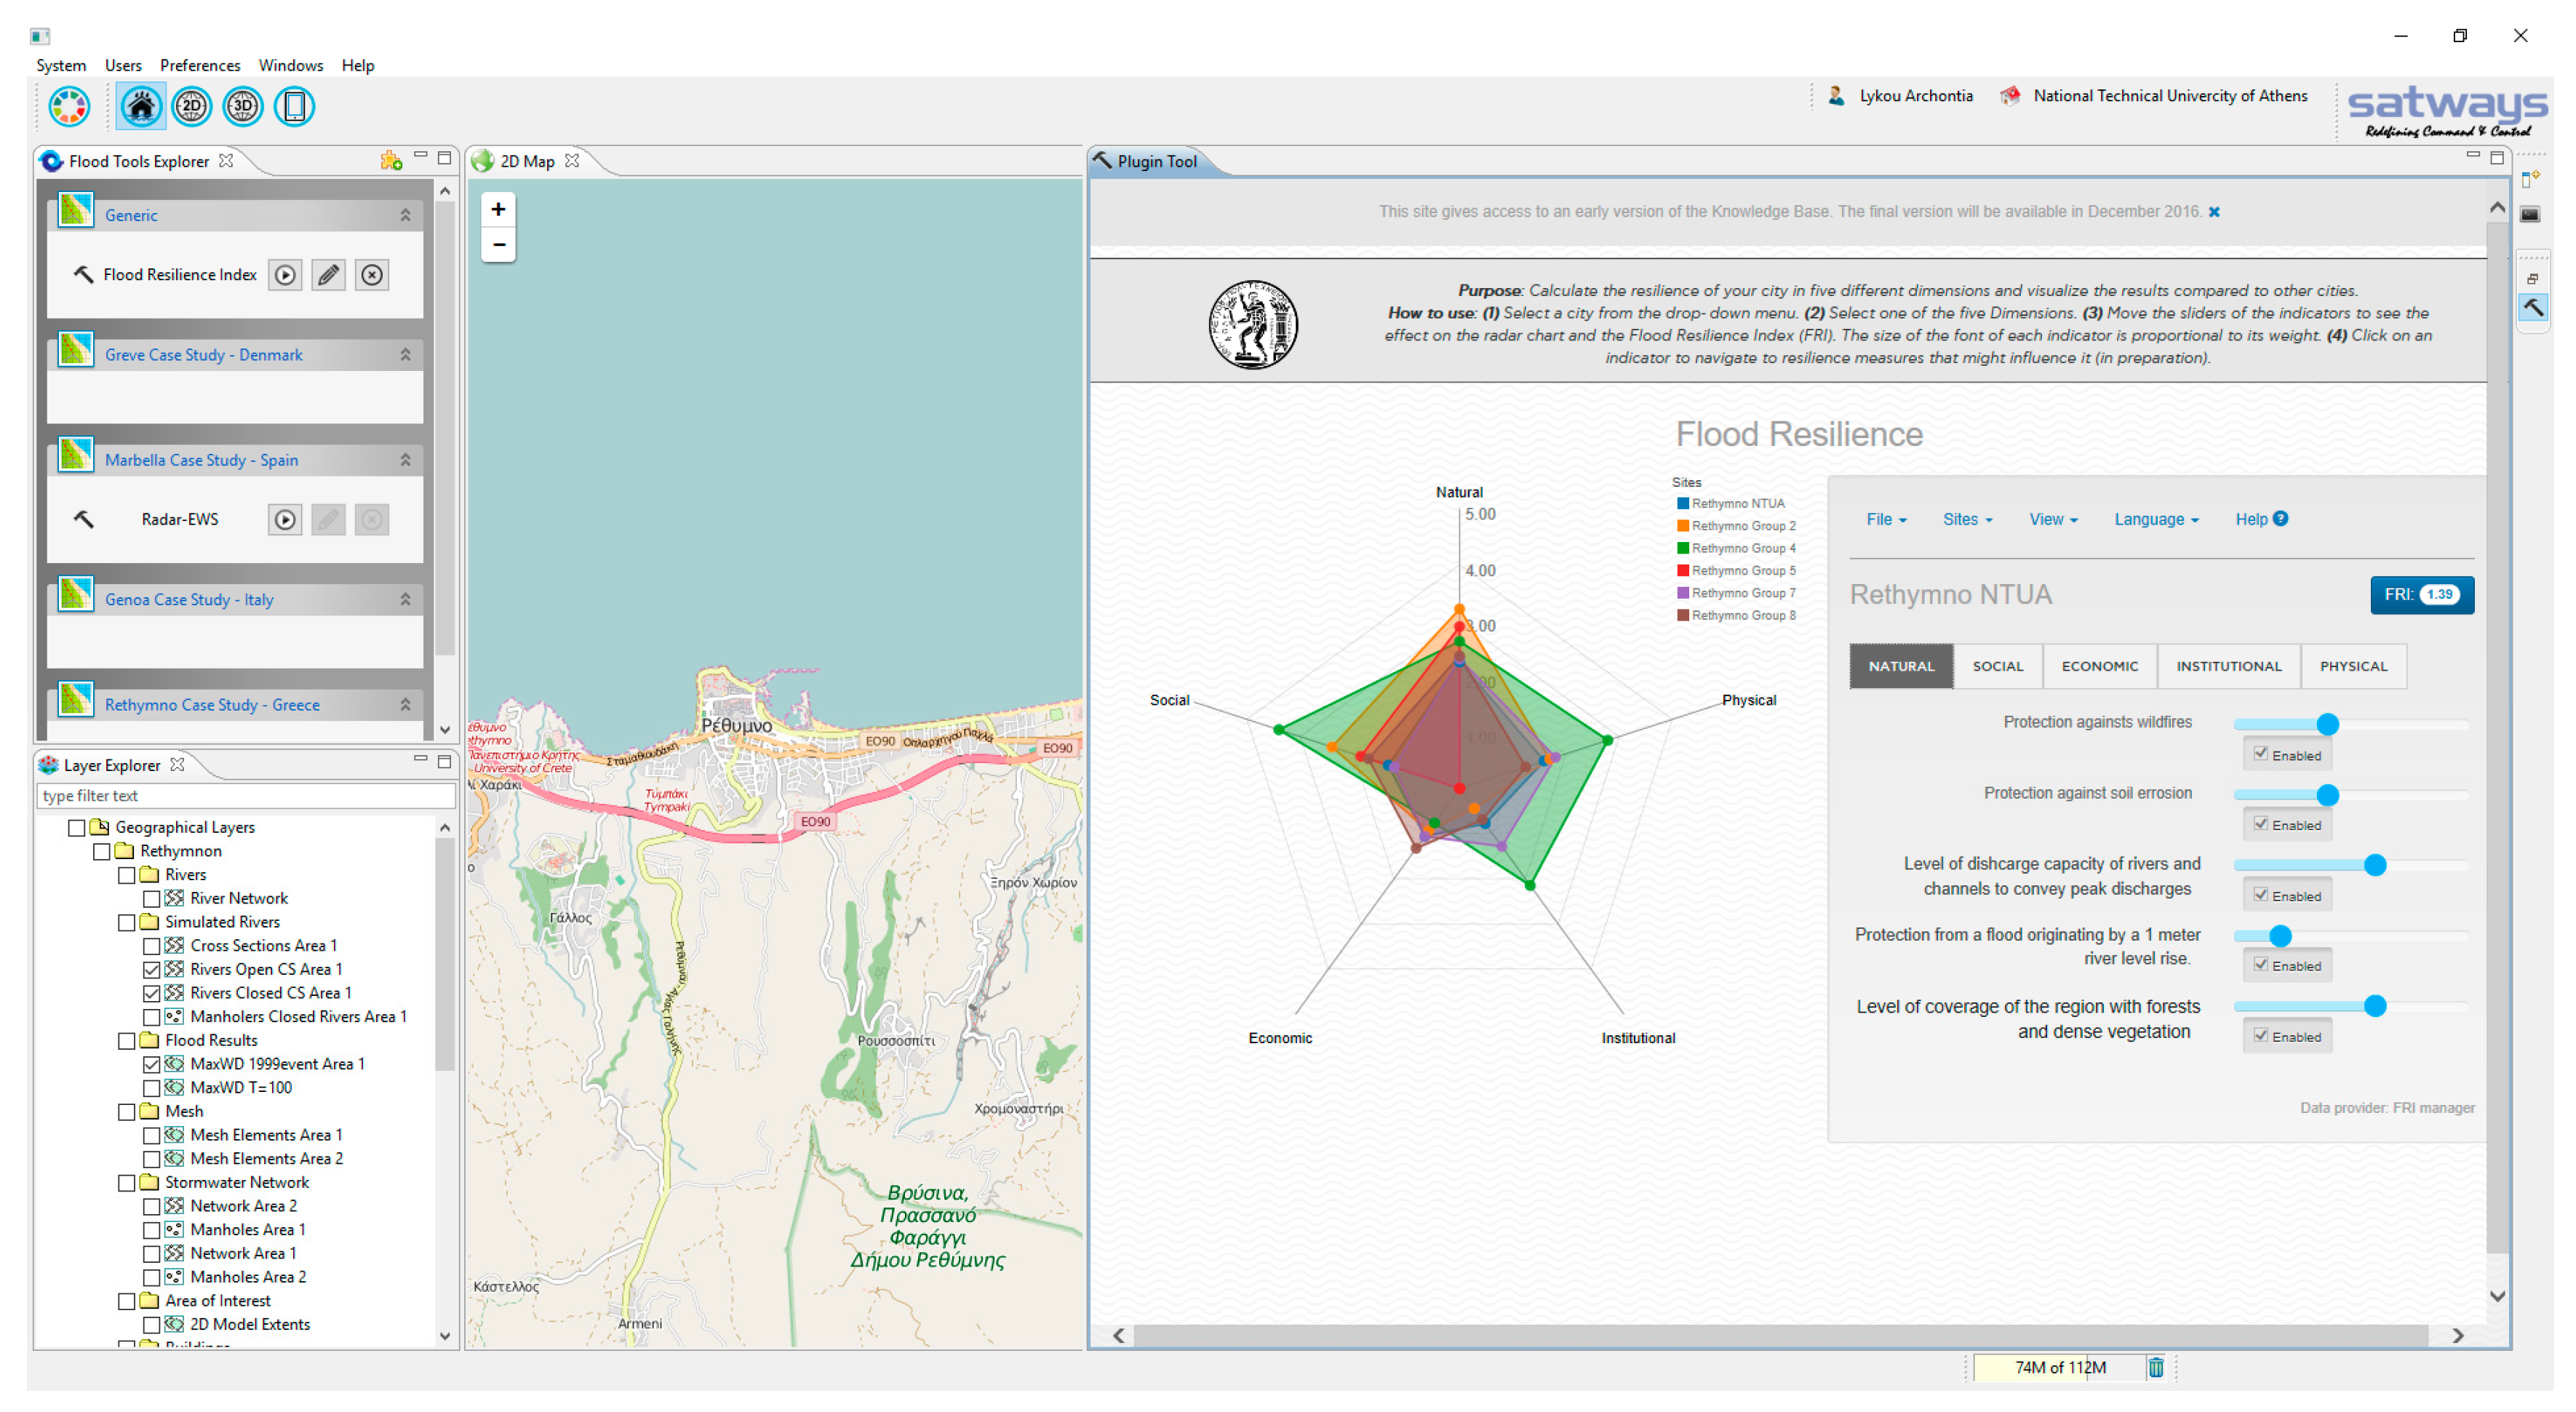Uncheck the MaxWD 1999event Area 1 layer
2576x1412 pixels.
151,1065
